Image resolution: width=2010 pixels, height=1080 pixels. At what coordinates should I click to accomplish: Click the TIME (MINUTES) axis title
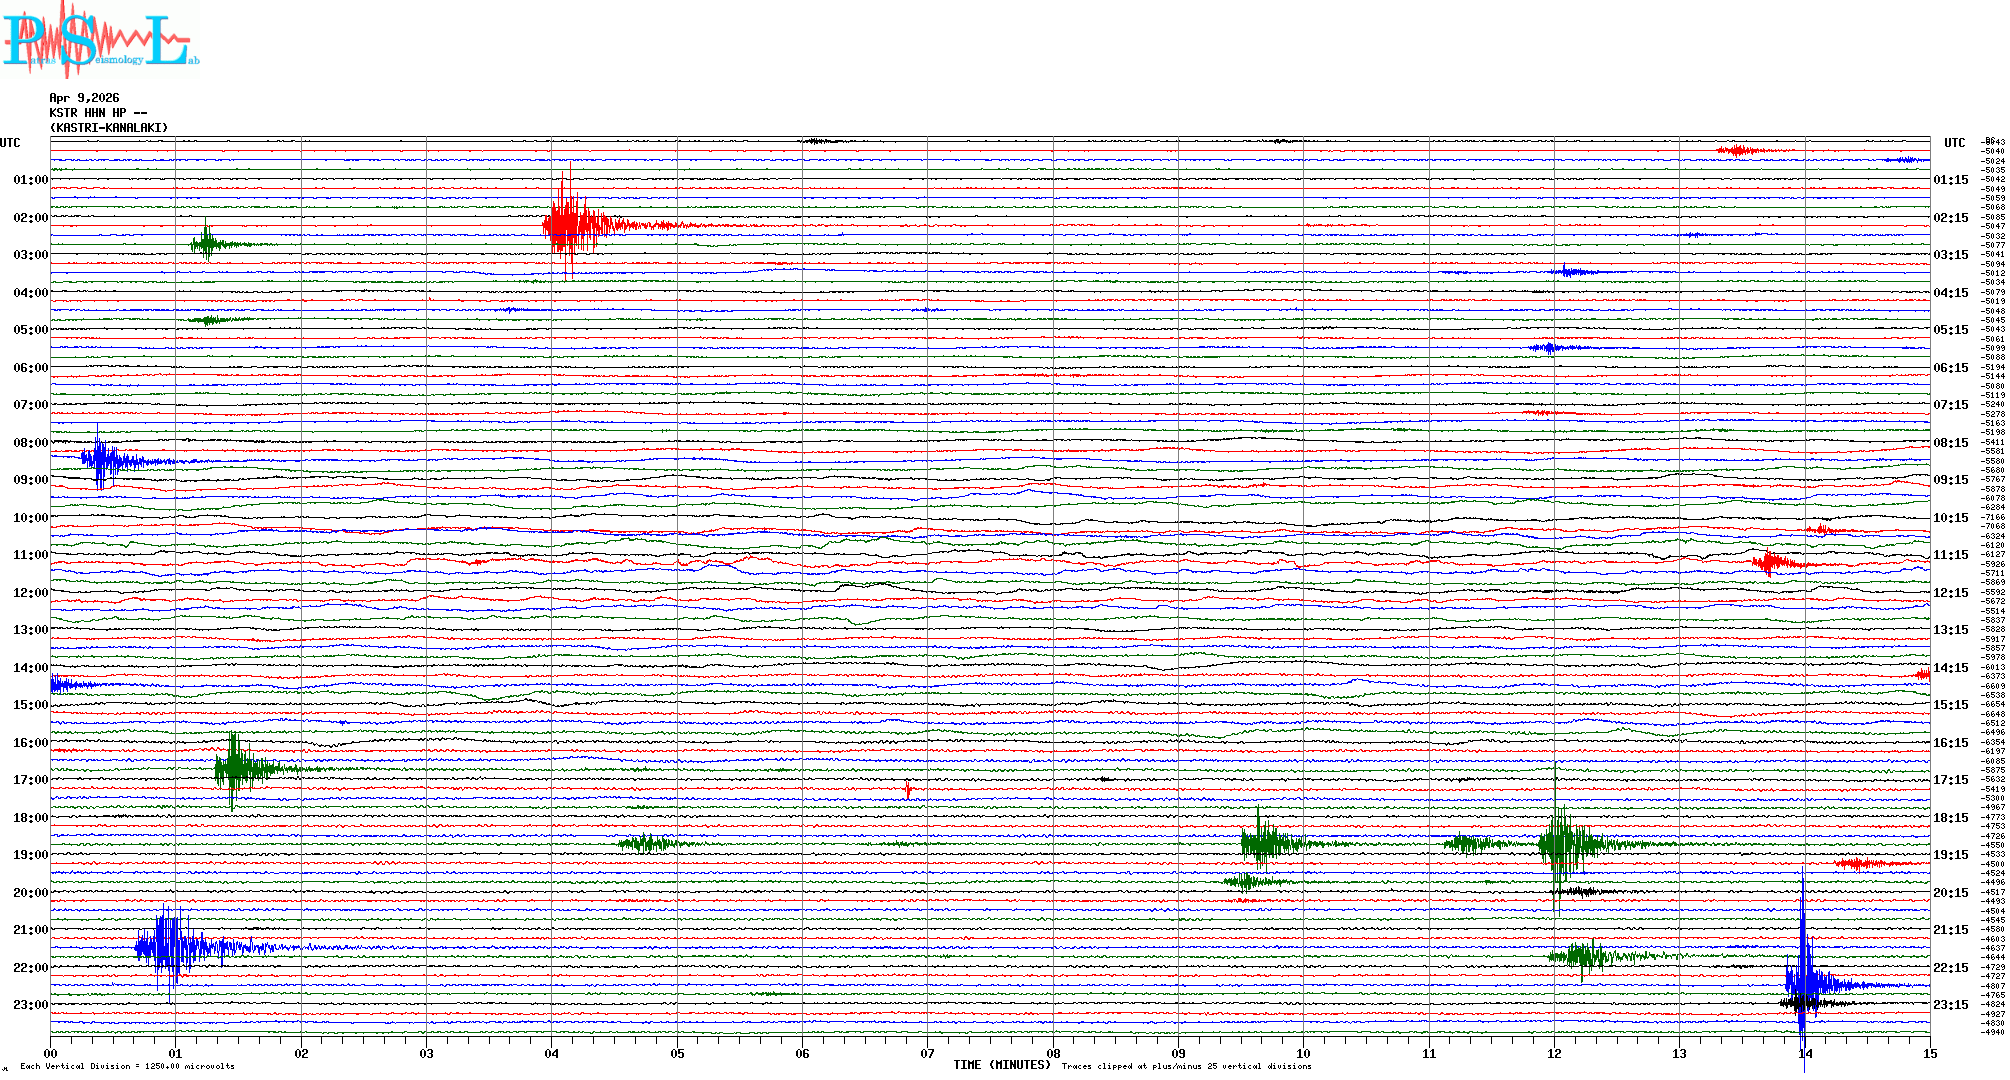pyautogui.click(x=1002, y=1065)
